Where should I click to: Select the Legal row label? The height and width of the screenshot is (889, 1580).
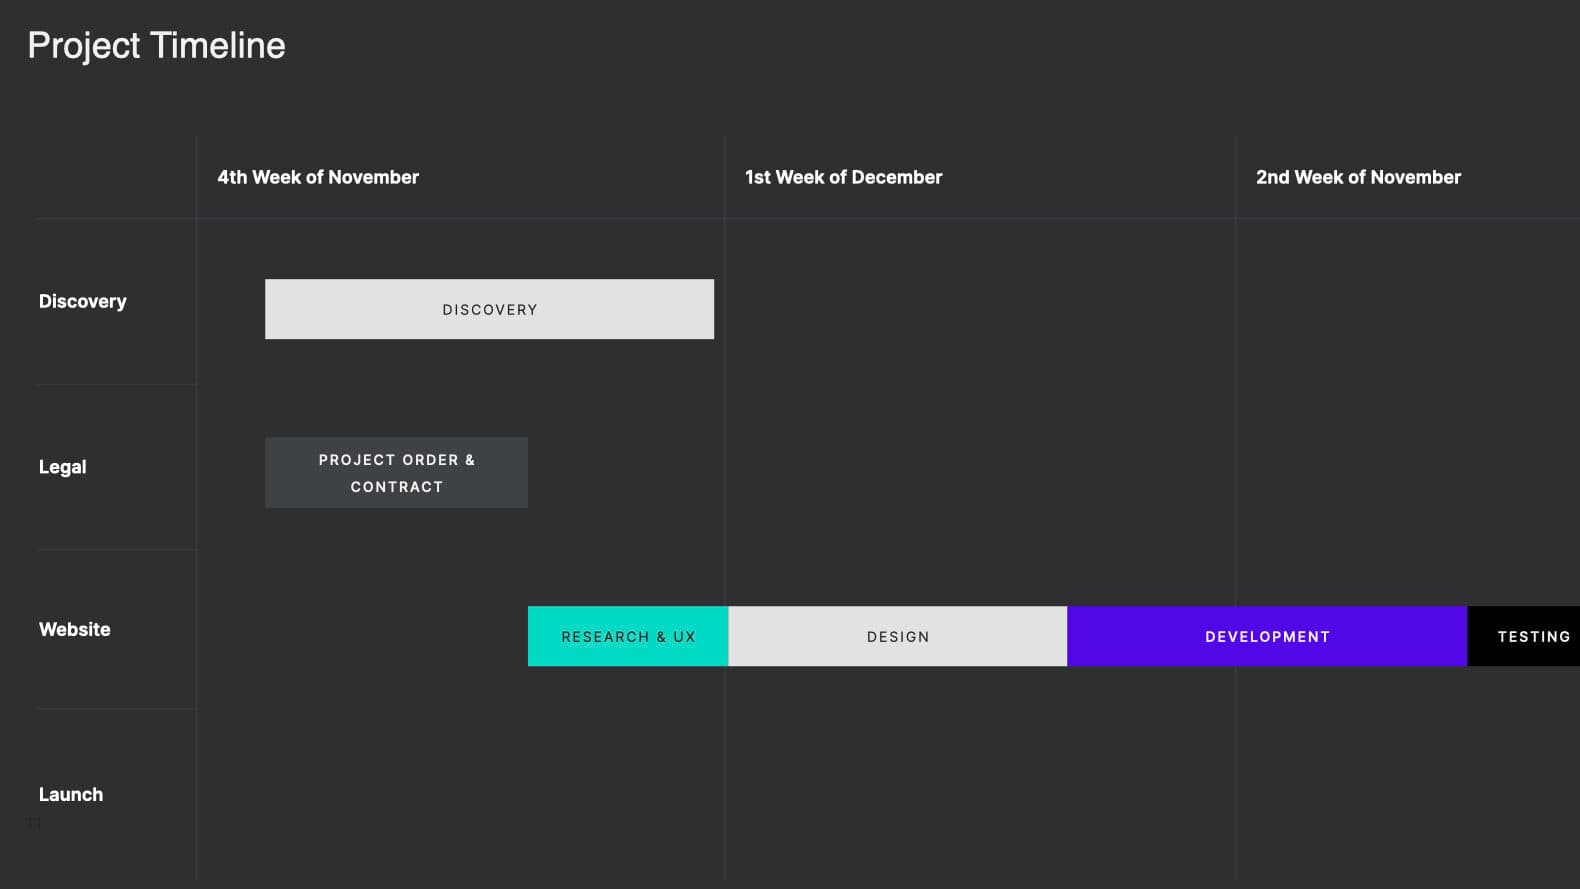pyautogui.click(x=62, y=467)
